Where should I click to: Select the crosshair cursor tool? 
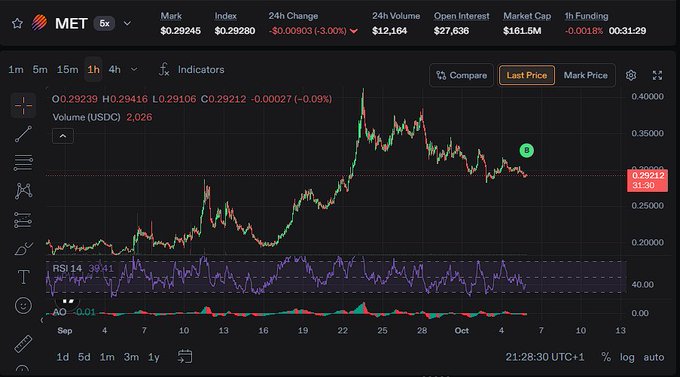(23, 105)
